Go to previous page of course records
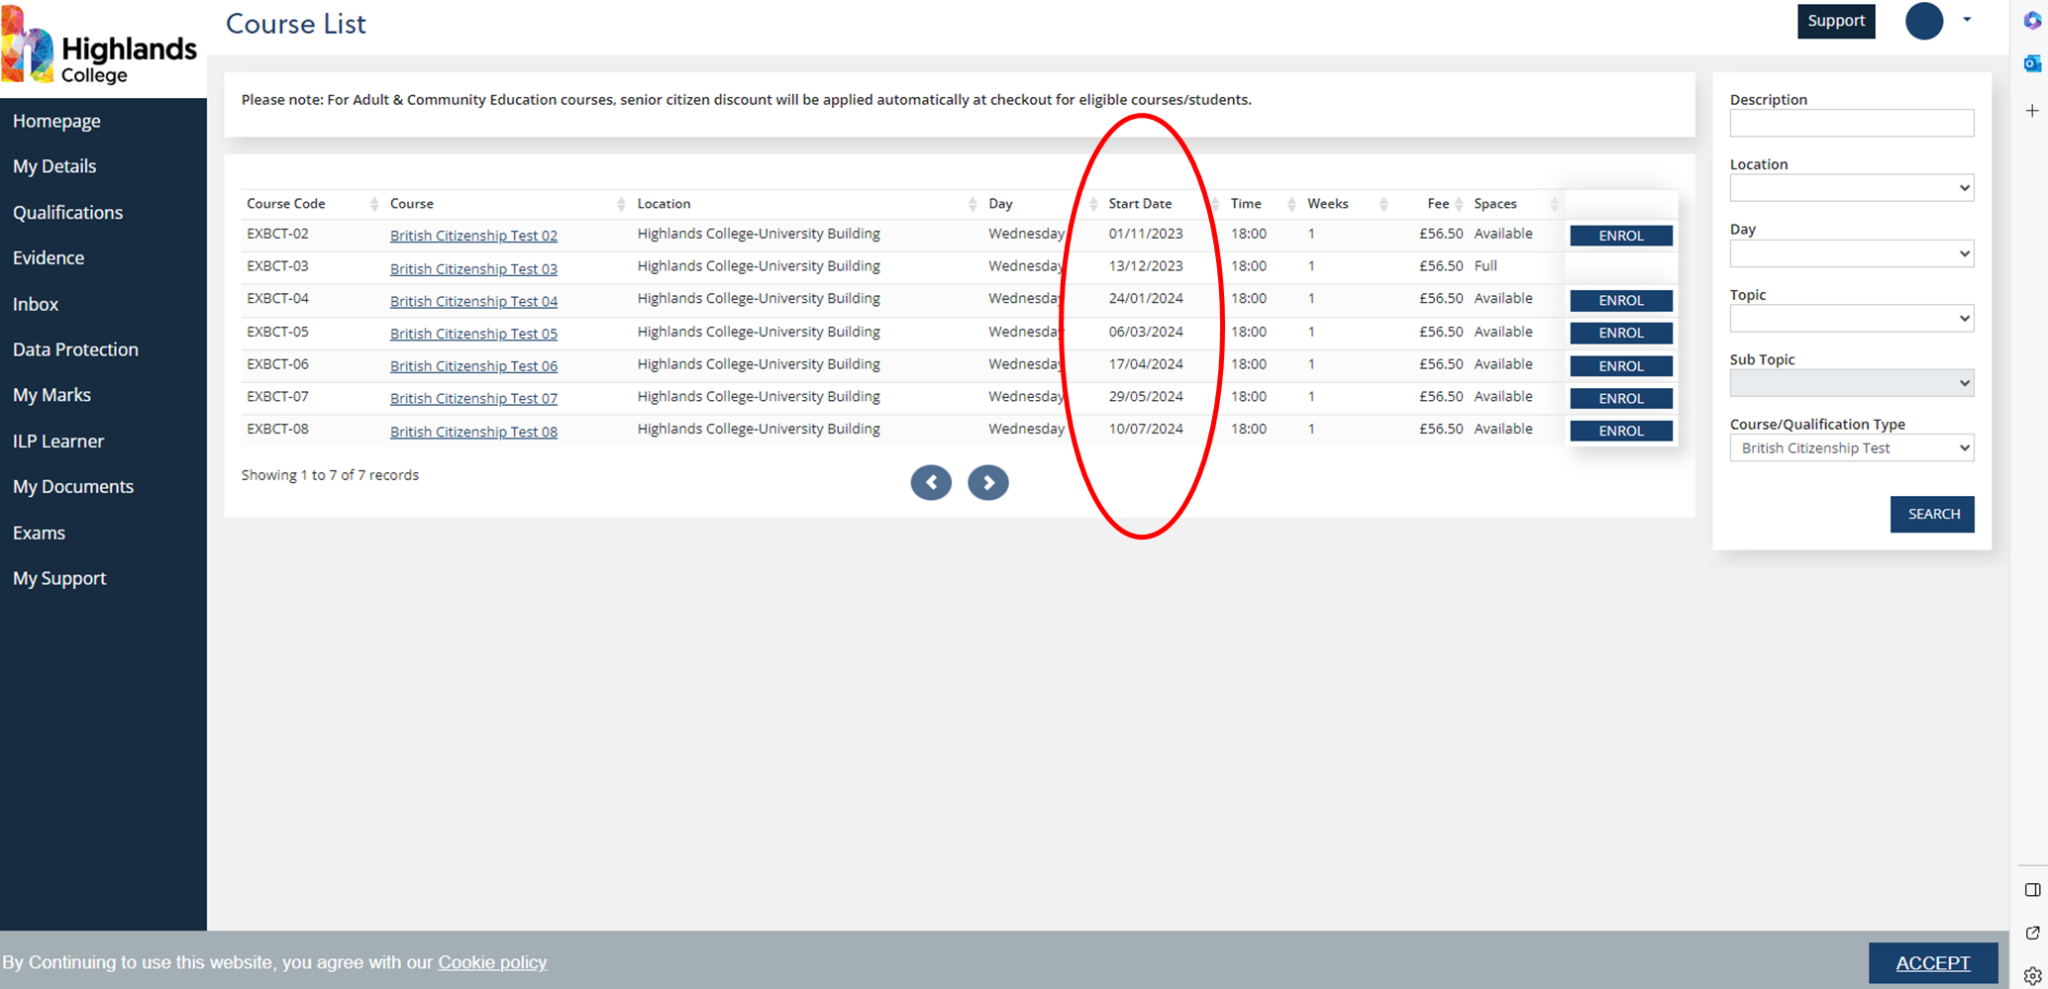The image size is (2048, 989). tap(931, 483)
